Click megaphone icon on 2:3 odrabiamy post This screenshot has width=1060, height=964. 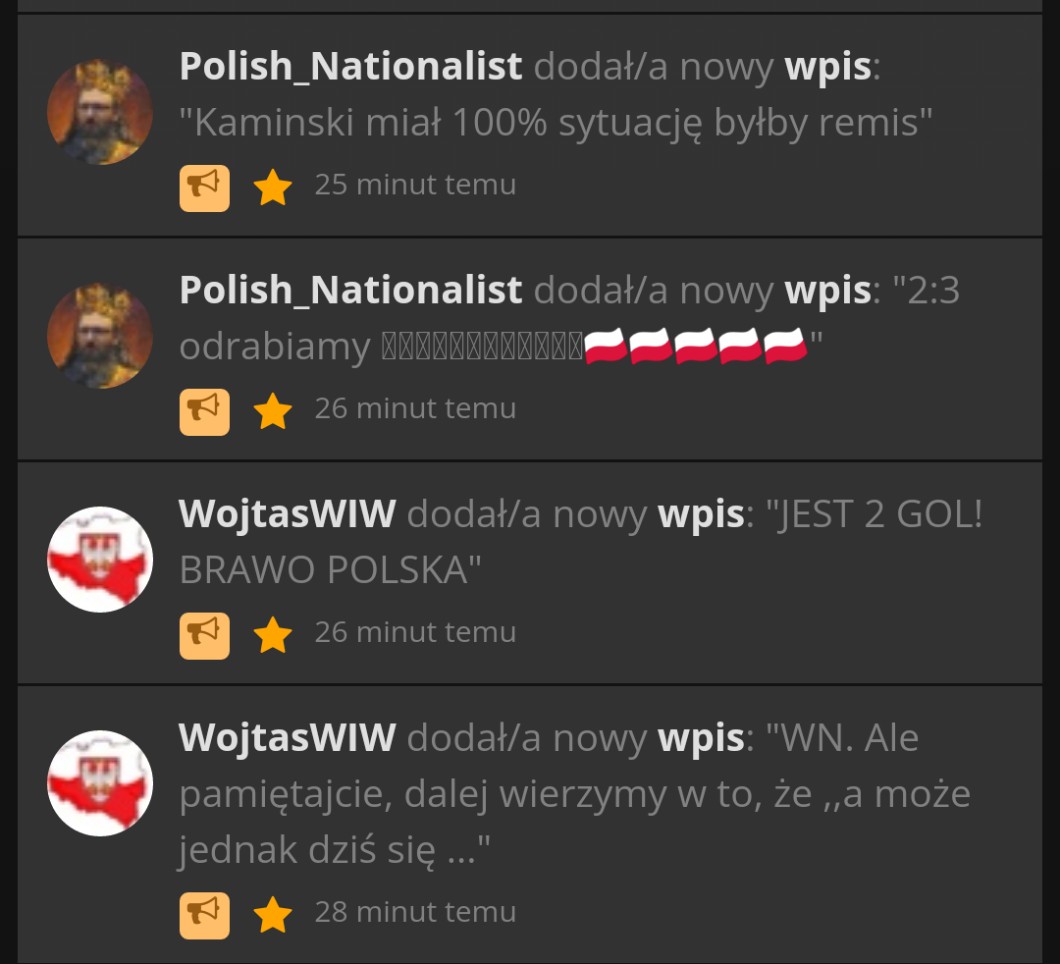coord(204,412)
